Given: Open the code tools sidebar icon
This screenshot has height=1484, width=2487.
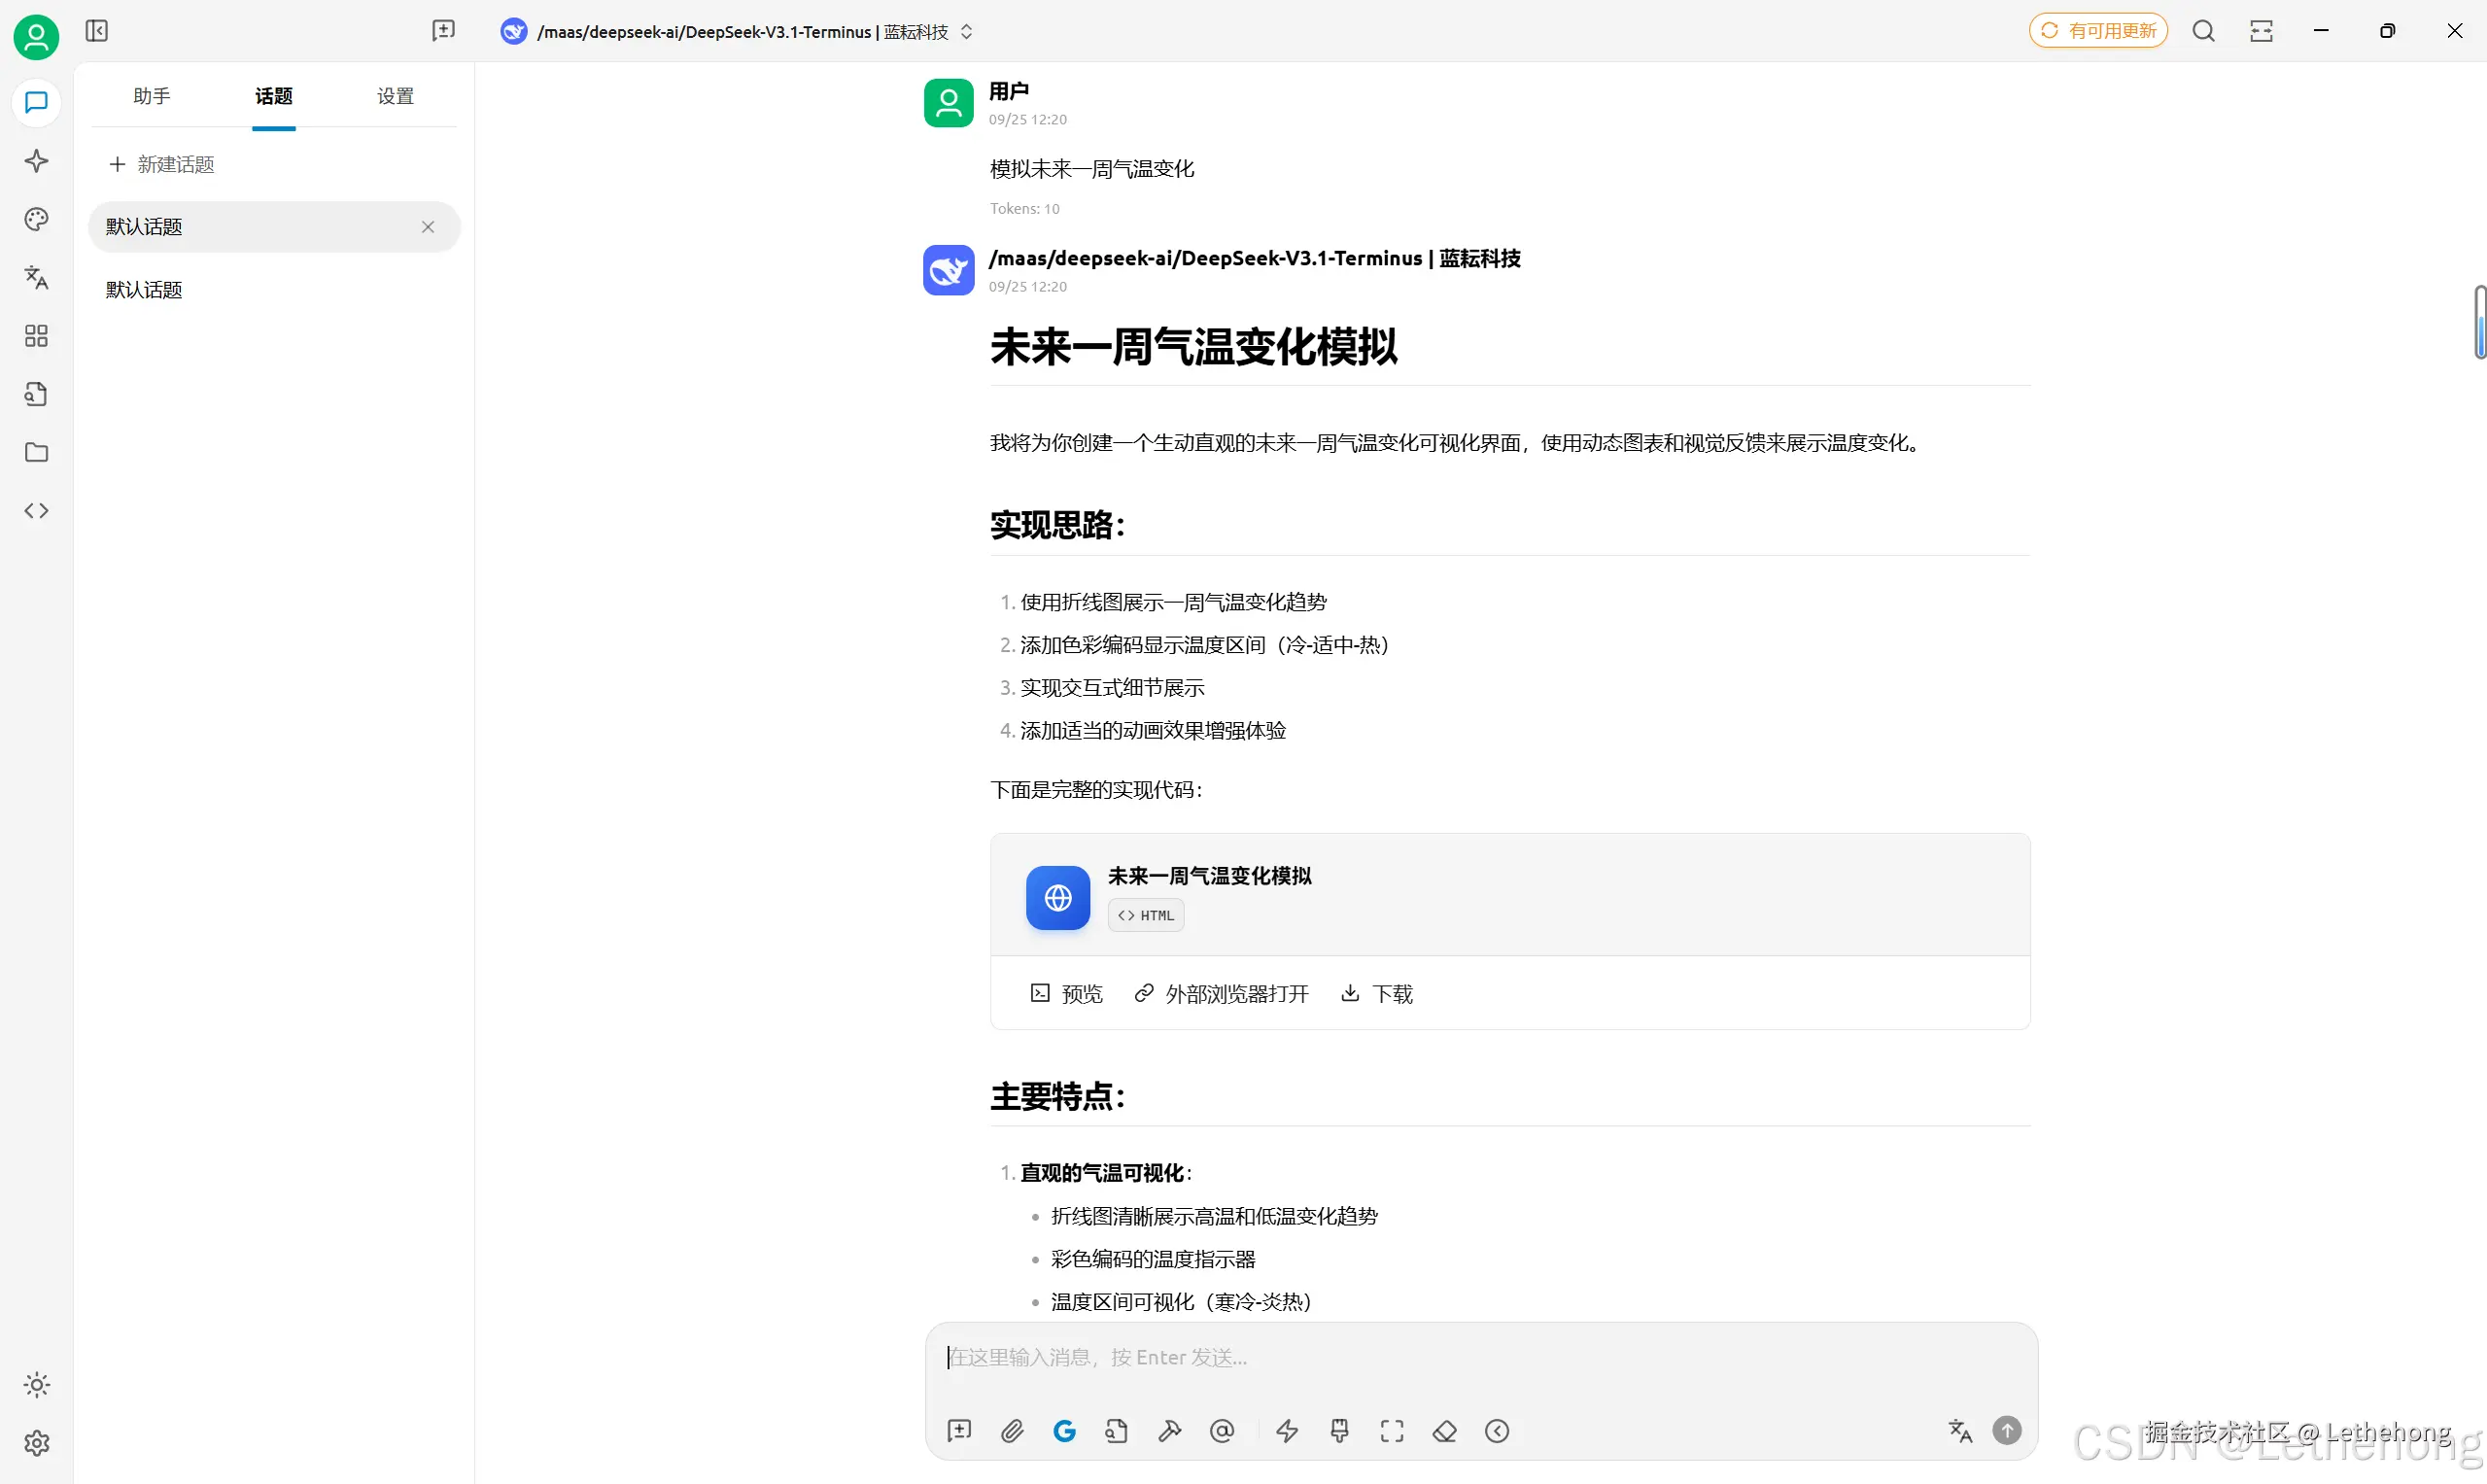Looking at the screenshot, I should [36, 510].
